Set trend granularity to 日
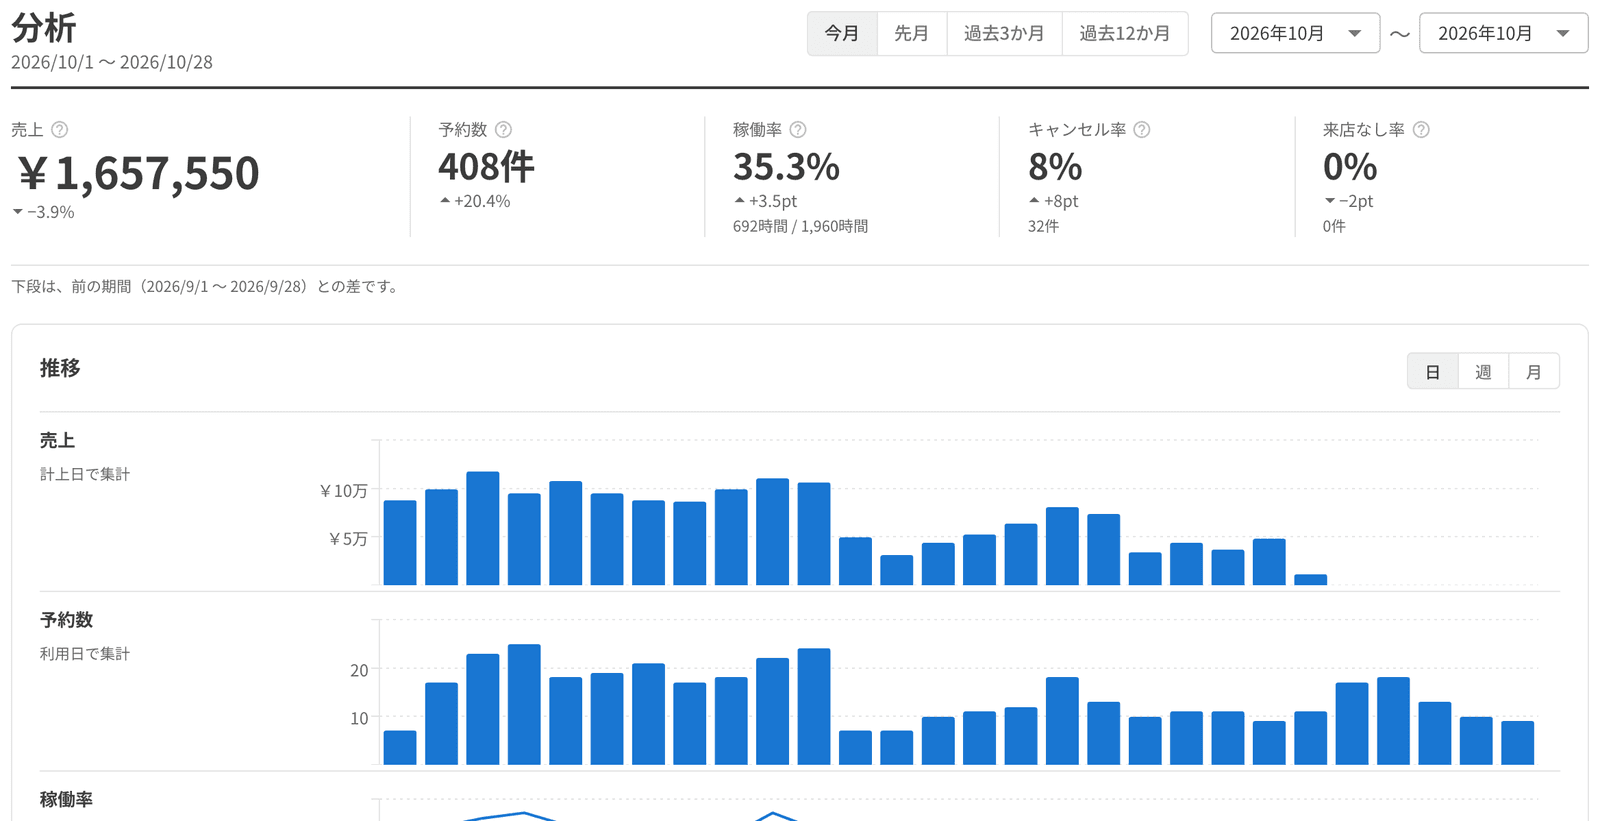 1433,372
